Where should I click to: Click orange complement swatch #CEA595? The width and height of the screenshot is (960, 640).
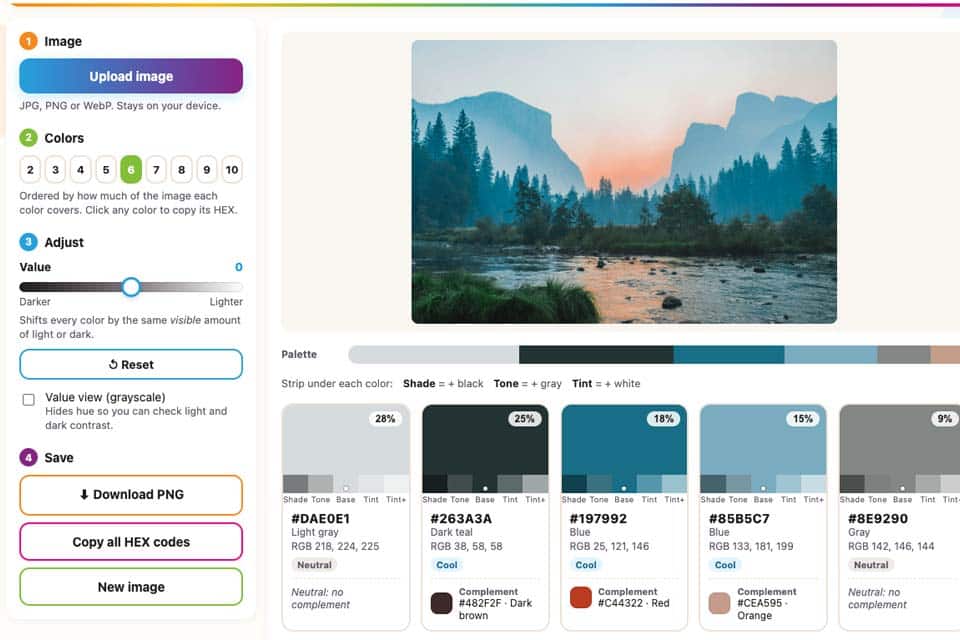click(x=719, y=603)
